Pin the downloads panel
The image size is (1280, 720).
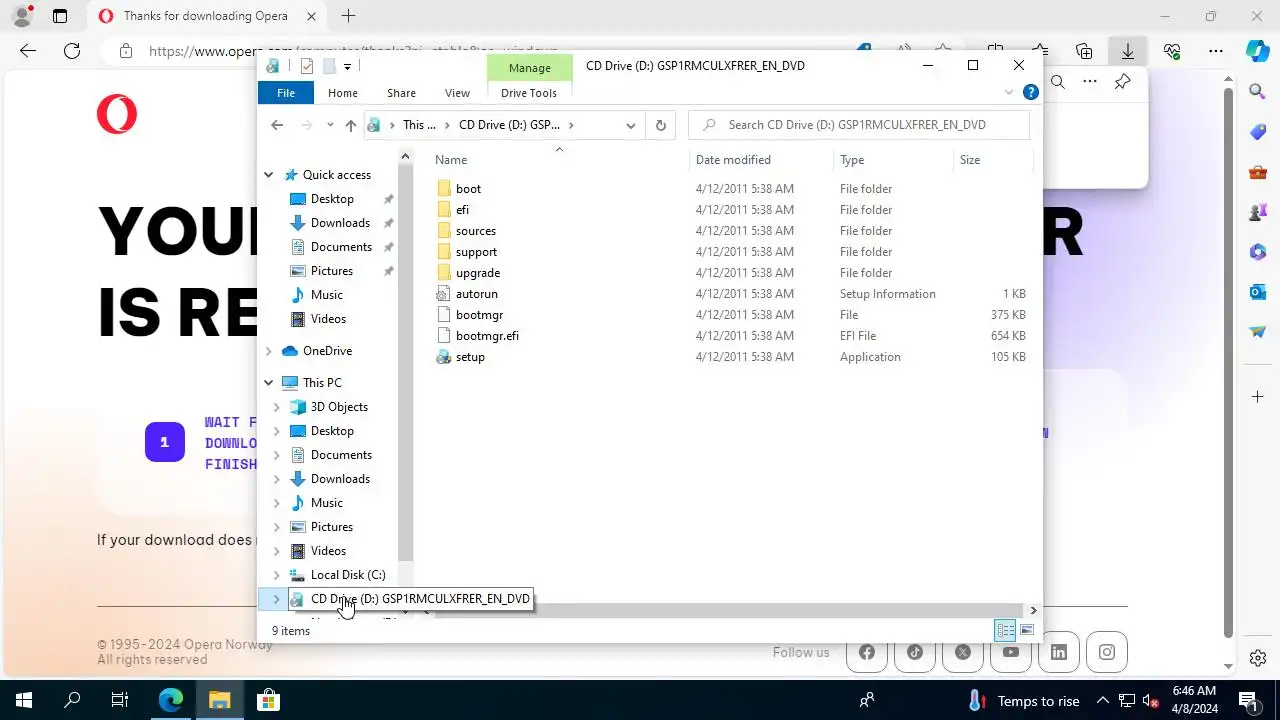1122,82
